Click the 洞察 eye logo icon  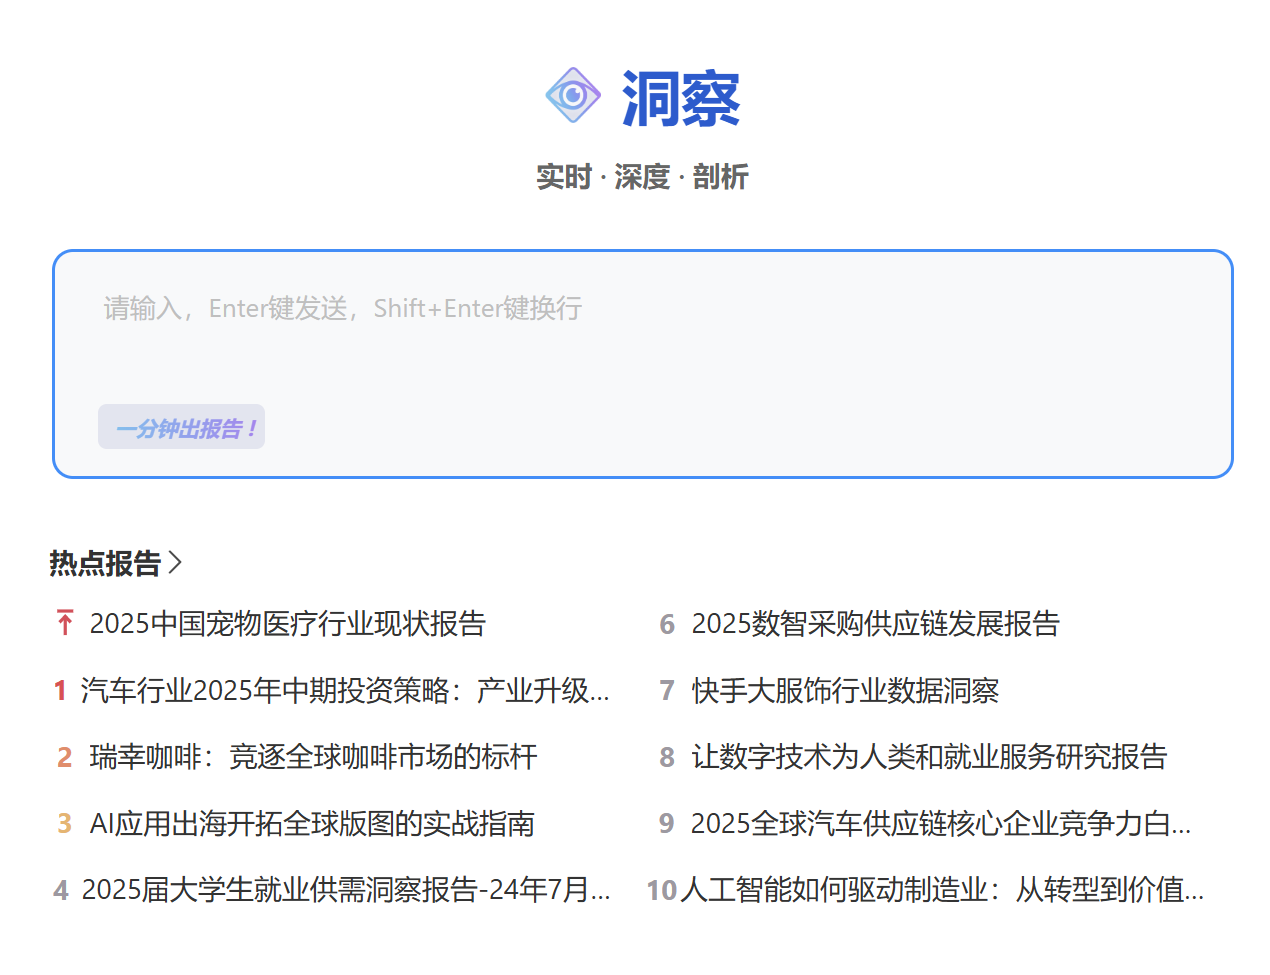[x=572, y=96]
